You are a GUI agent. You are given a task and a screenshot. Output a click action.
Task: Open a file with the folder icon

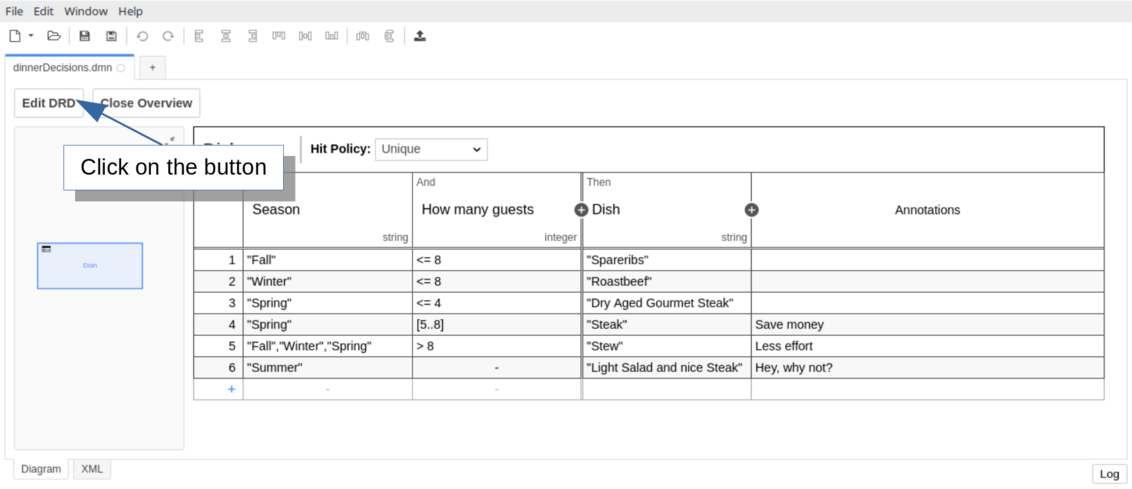pyautogui.click(x=54, y=36)
